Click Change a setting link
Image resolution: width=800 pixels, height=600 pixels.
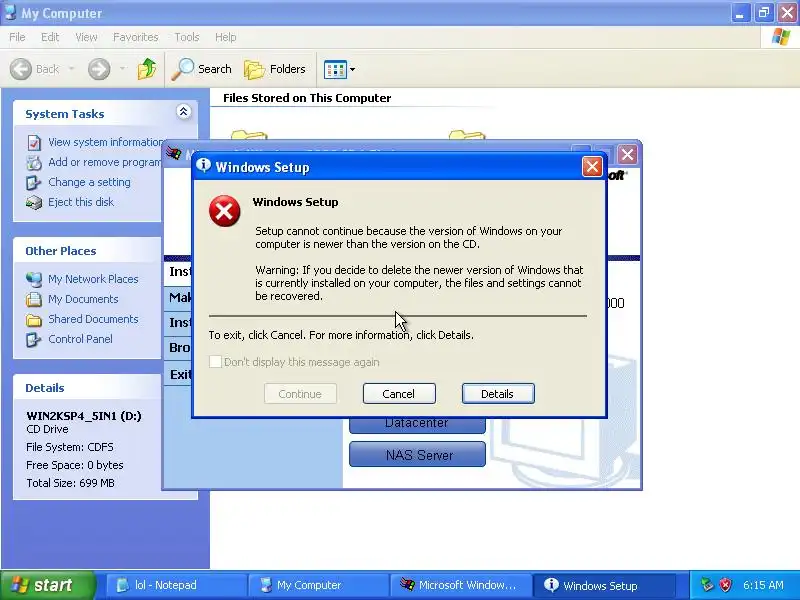(x=89, y=182)
